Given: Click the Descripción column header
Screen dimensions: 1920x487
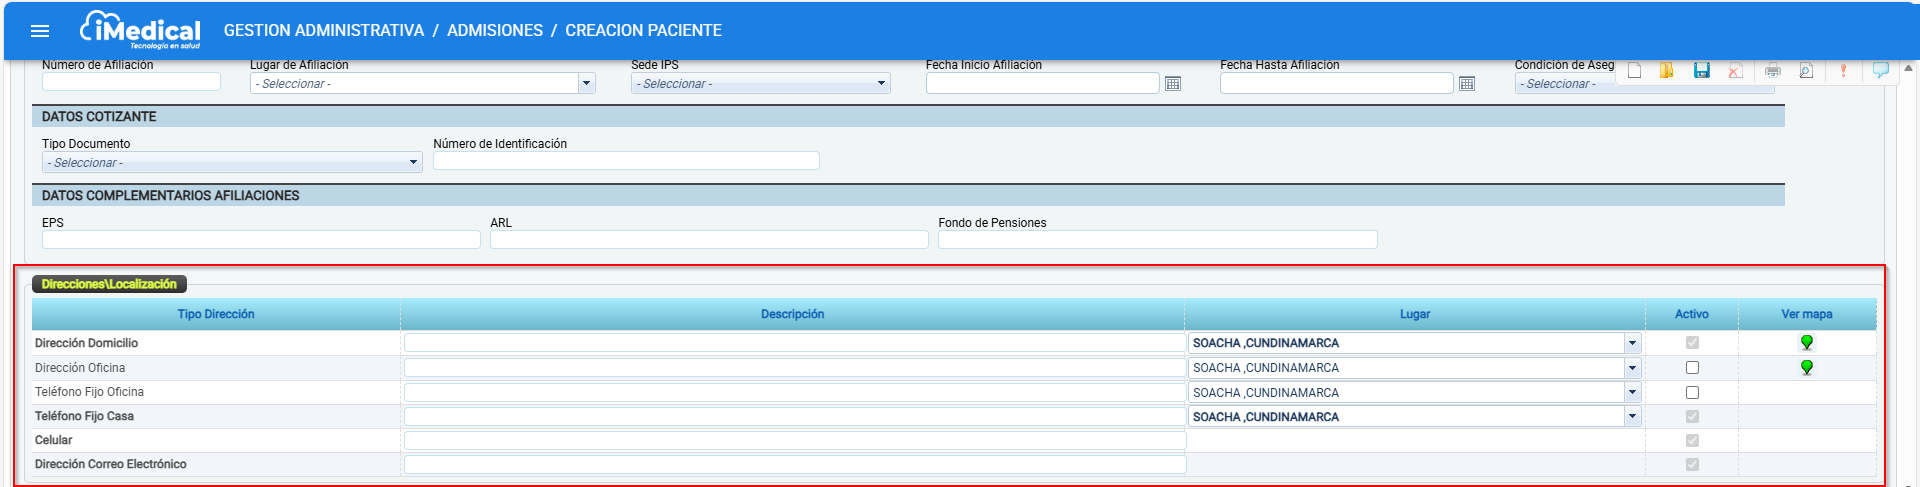Looking at the screenshot, I should 793,314.
